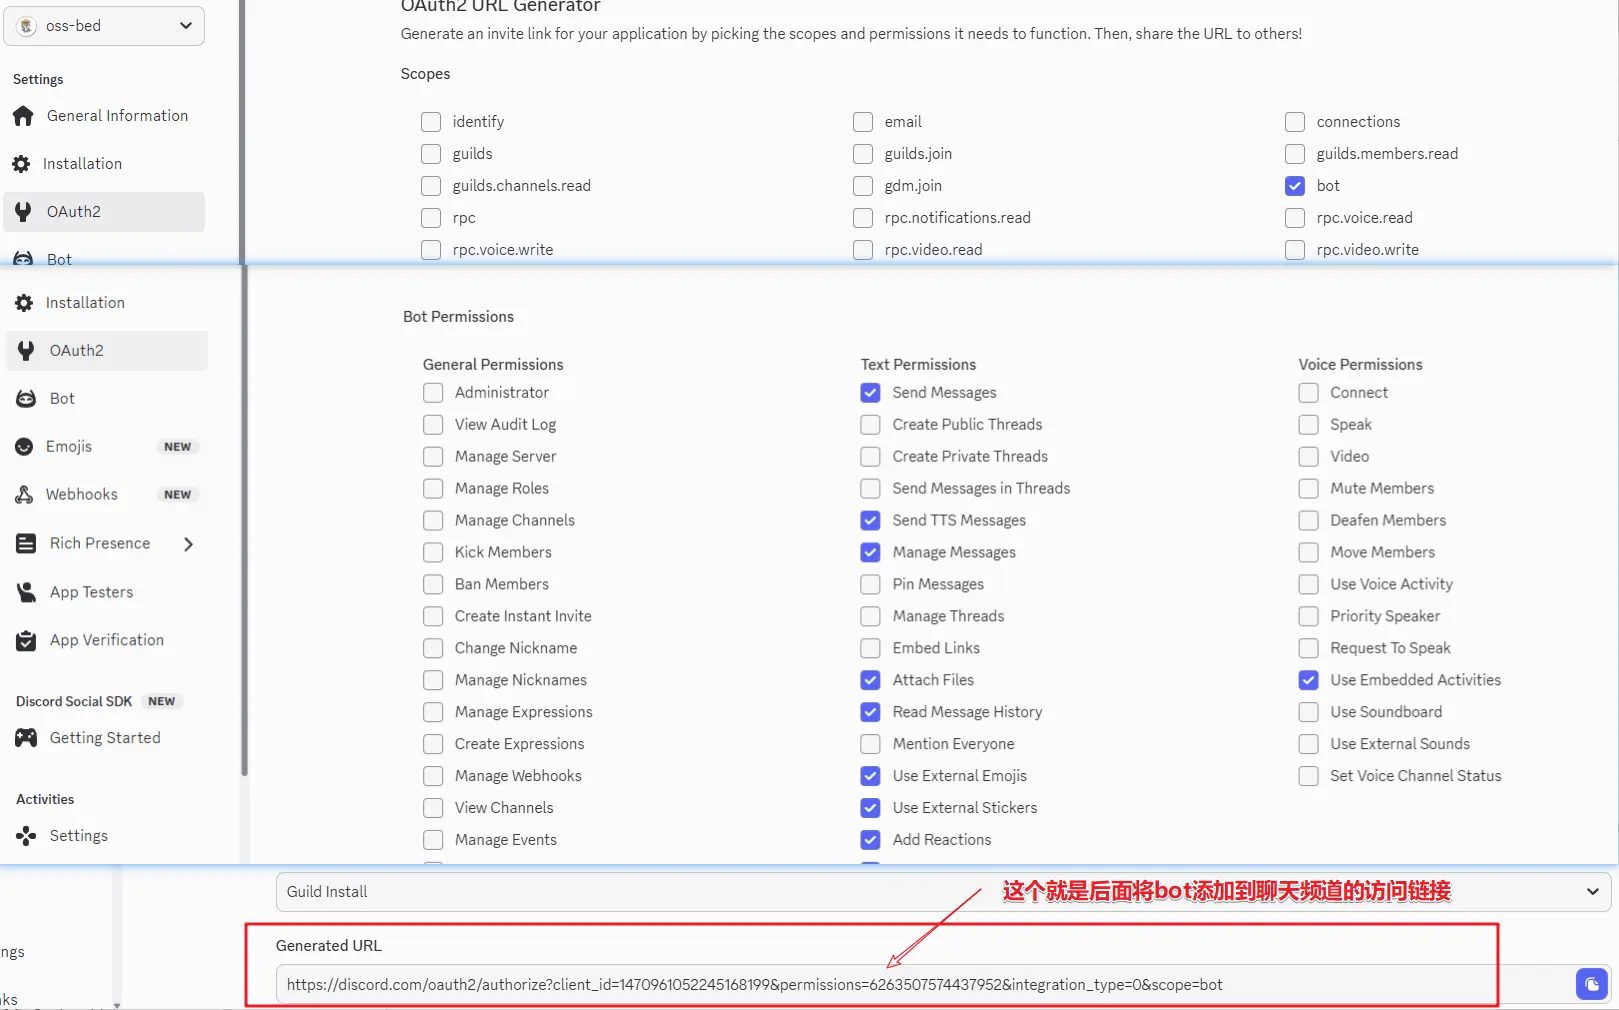
Task: Click the Rich Presence document icon
Action: coord(26,543)
